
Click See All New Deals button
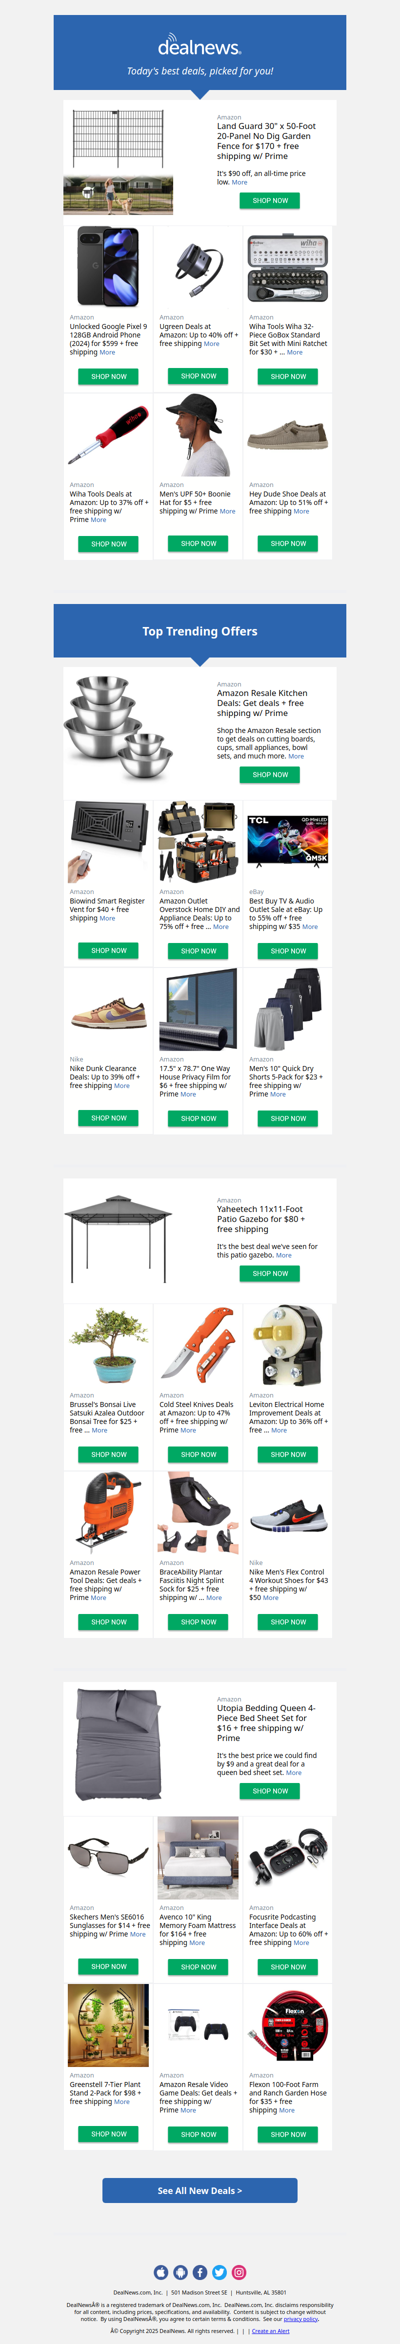[x=200, y=2190]
